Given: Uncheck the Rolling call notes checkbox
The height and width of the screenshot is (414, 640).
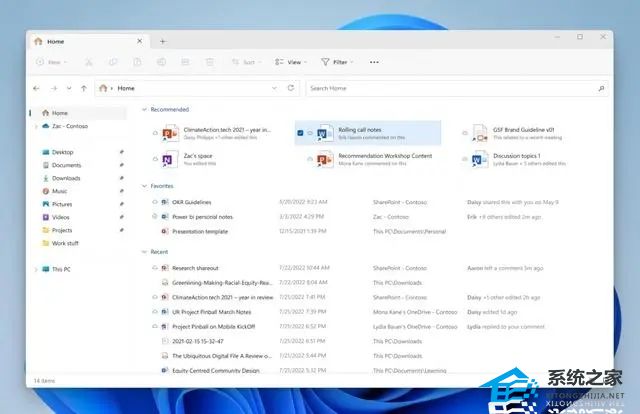Looking at the screenshot, I should pyautogui.click(x=301, y=133).
